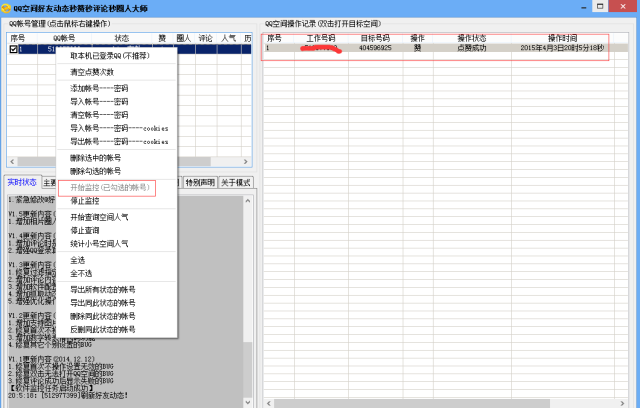
Task: Click the 圈人 column header
Action: click(x=184, y=38)
